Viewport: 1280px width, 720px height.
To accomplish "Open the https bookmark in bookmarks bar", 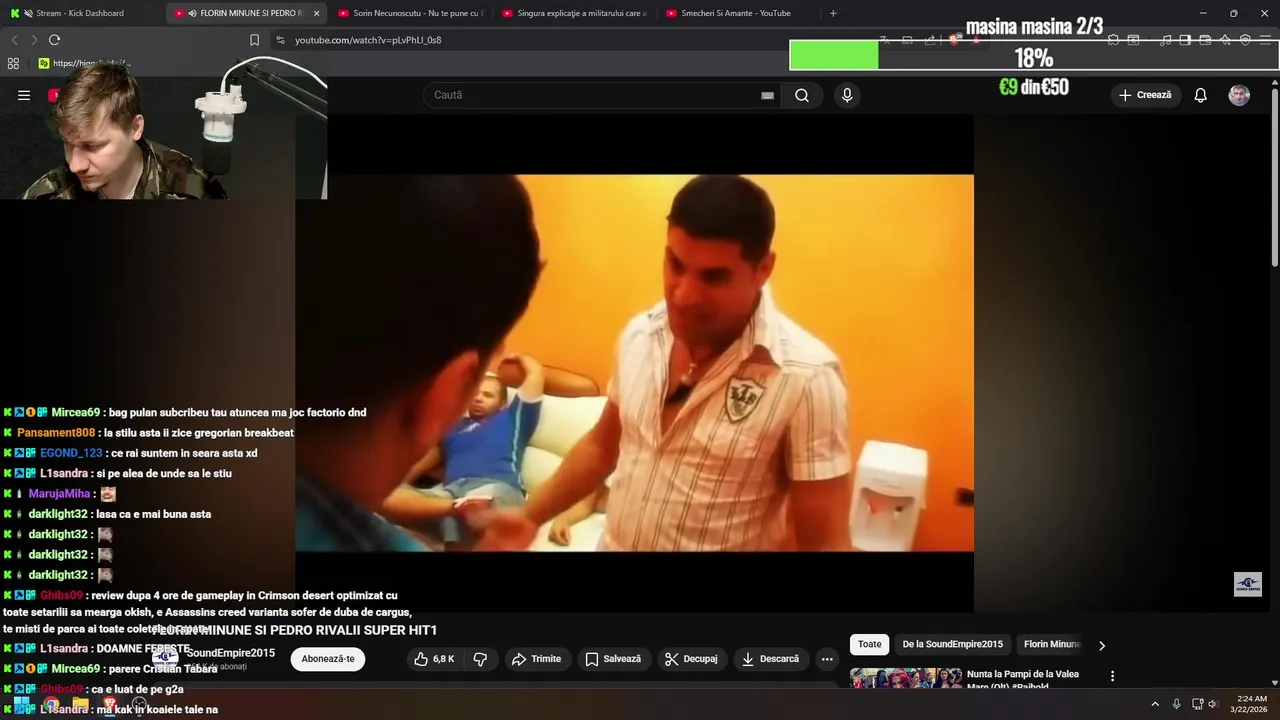I will pos(85,63).
